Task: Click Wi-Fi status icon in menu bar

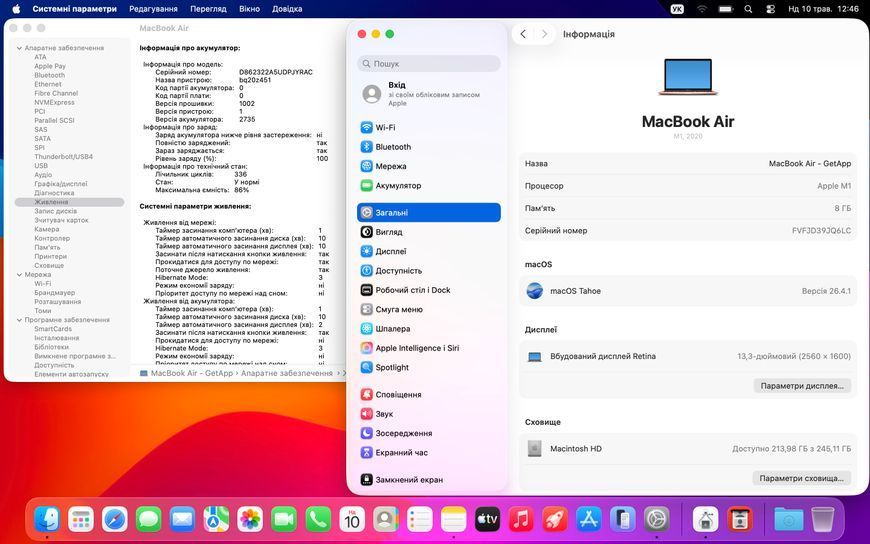Action: click(x=702, y=9)
